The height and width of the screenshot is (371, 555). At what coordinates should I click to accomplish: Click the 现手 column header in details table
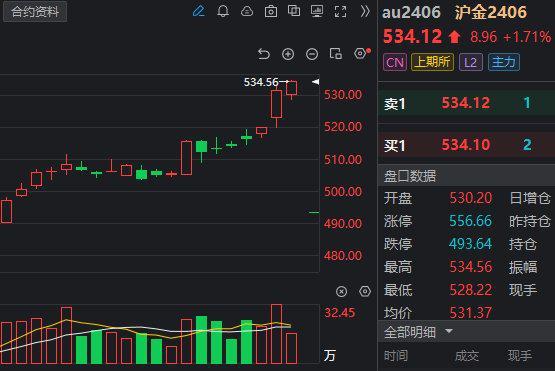520,356
